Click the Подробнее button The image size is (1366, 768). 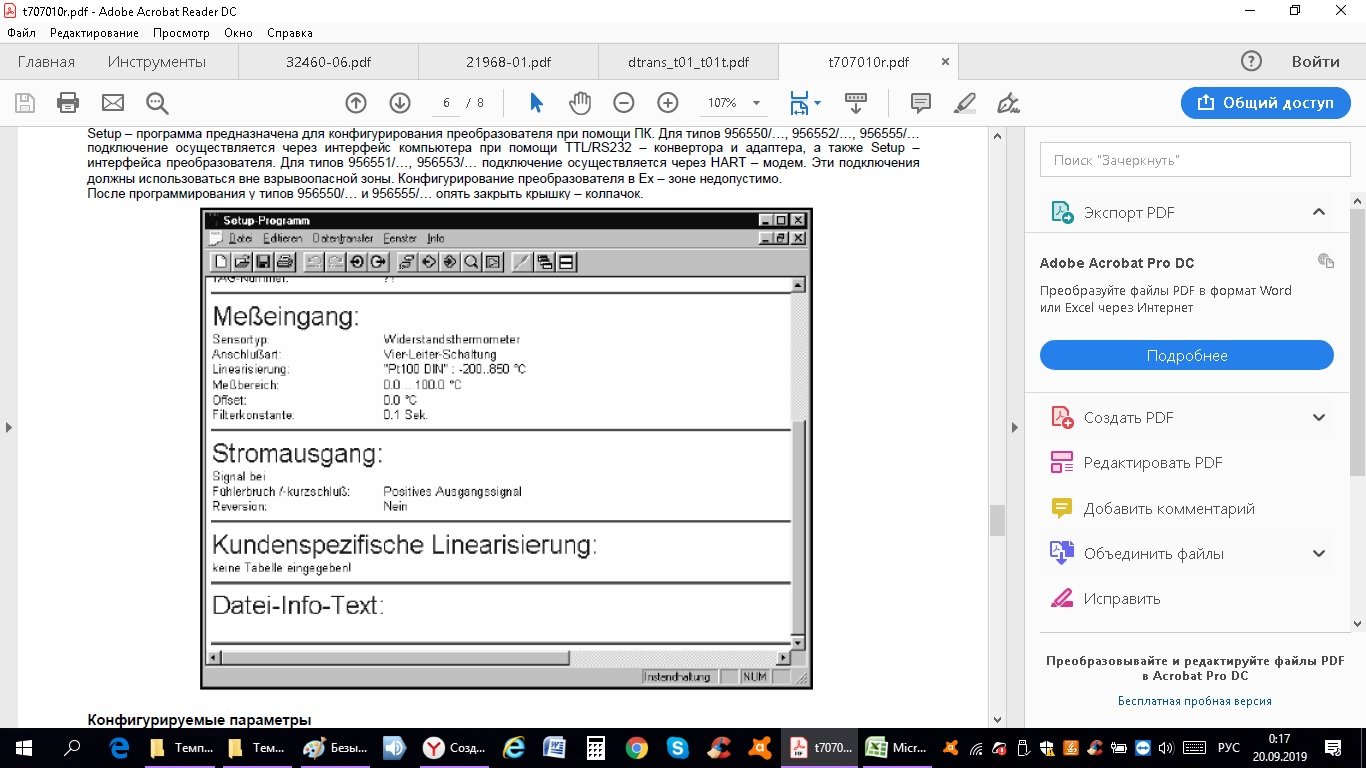click(x=1186, y=356)
